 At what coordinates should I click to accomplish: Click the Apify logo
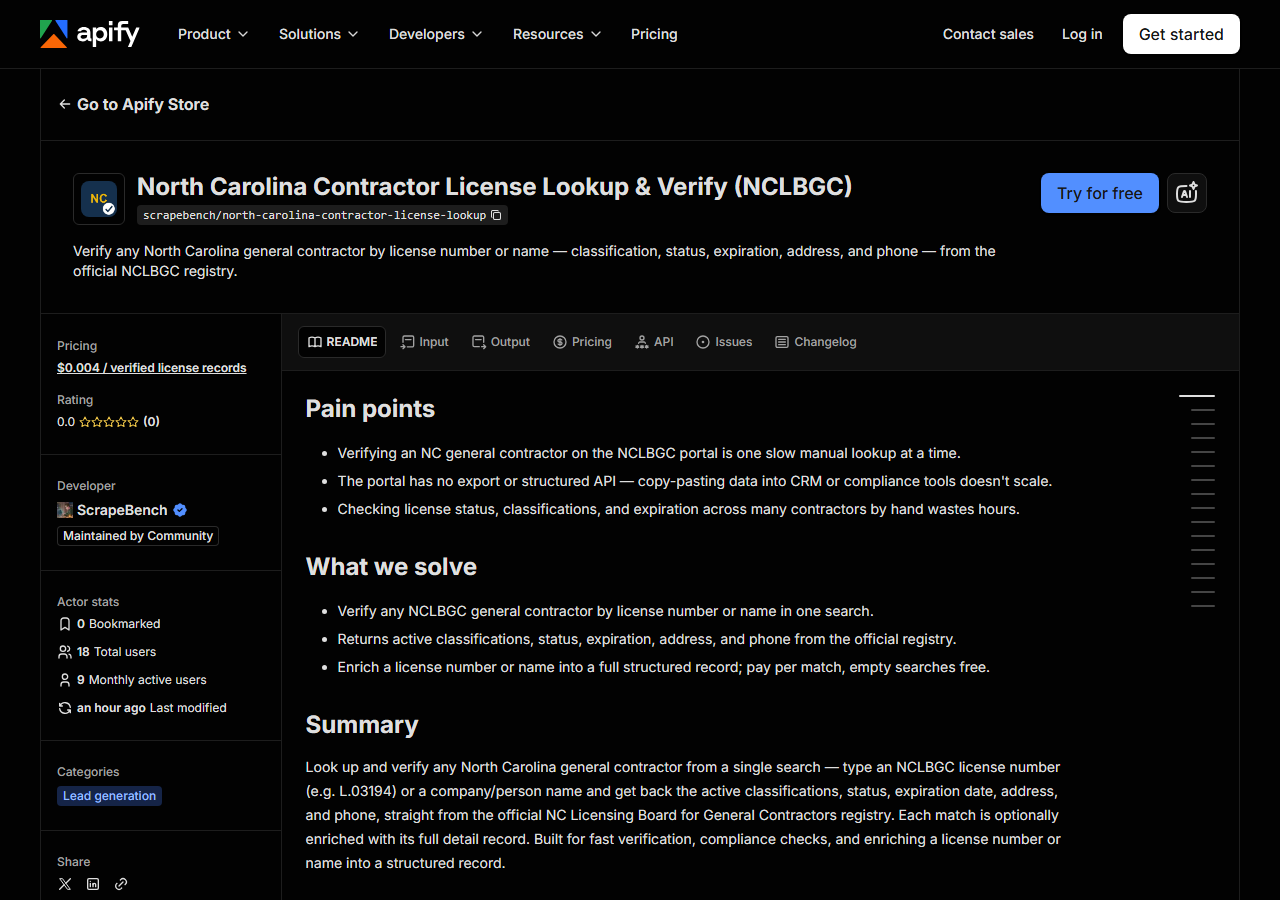89,34
